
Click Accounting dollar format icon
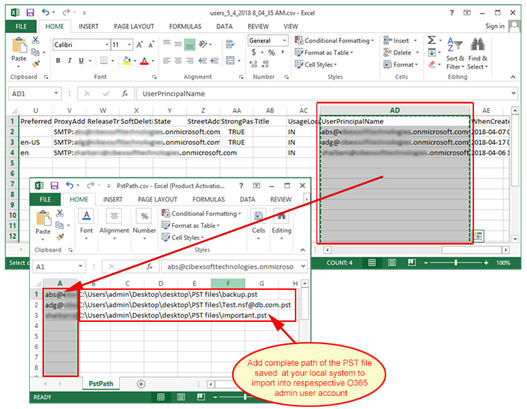click(x=254, y=52)
